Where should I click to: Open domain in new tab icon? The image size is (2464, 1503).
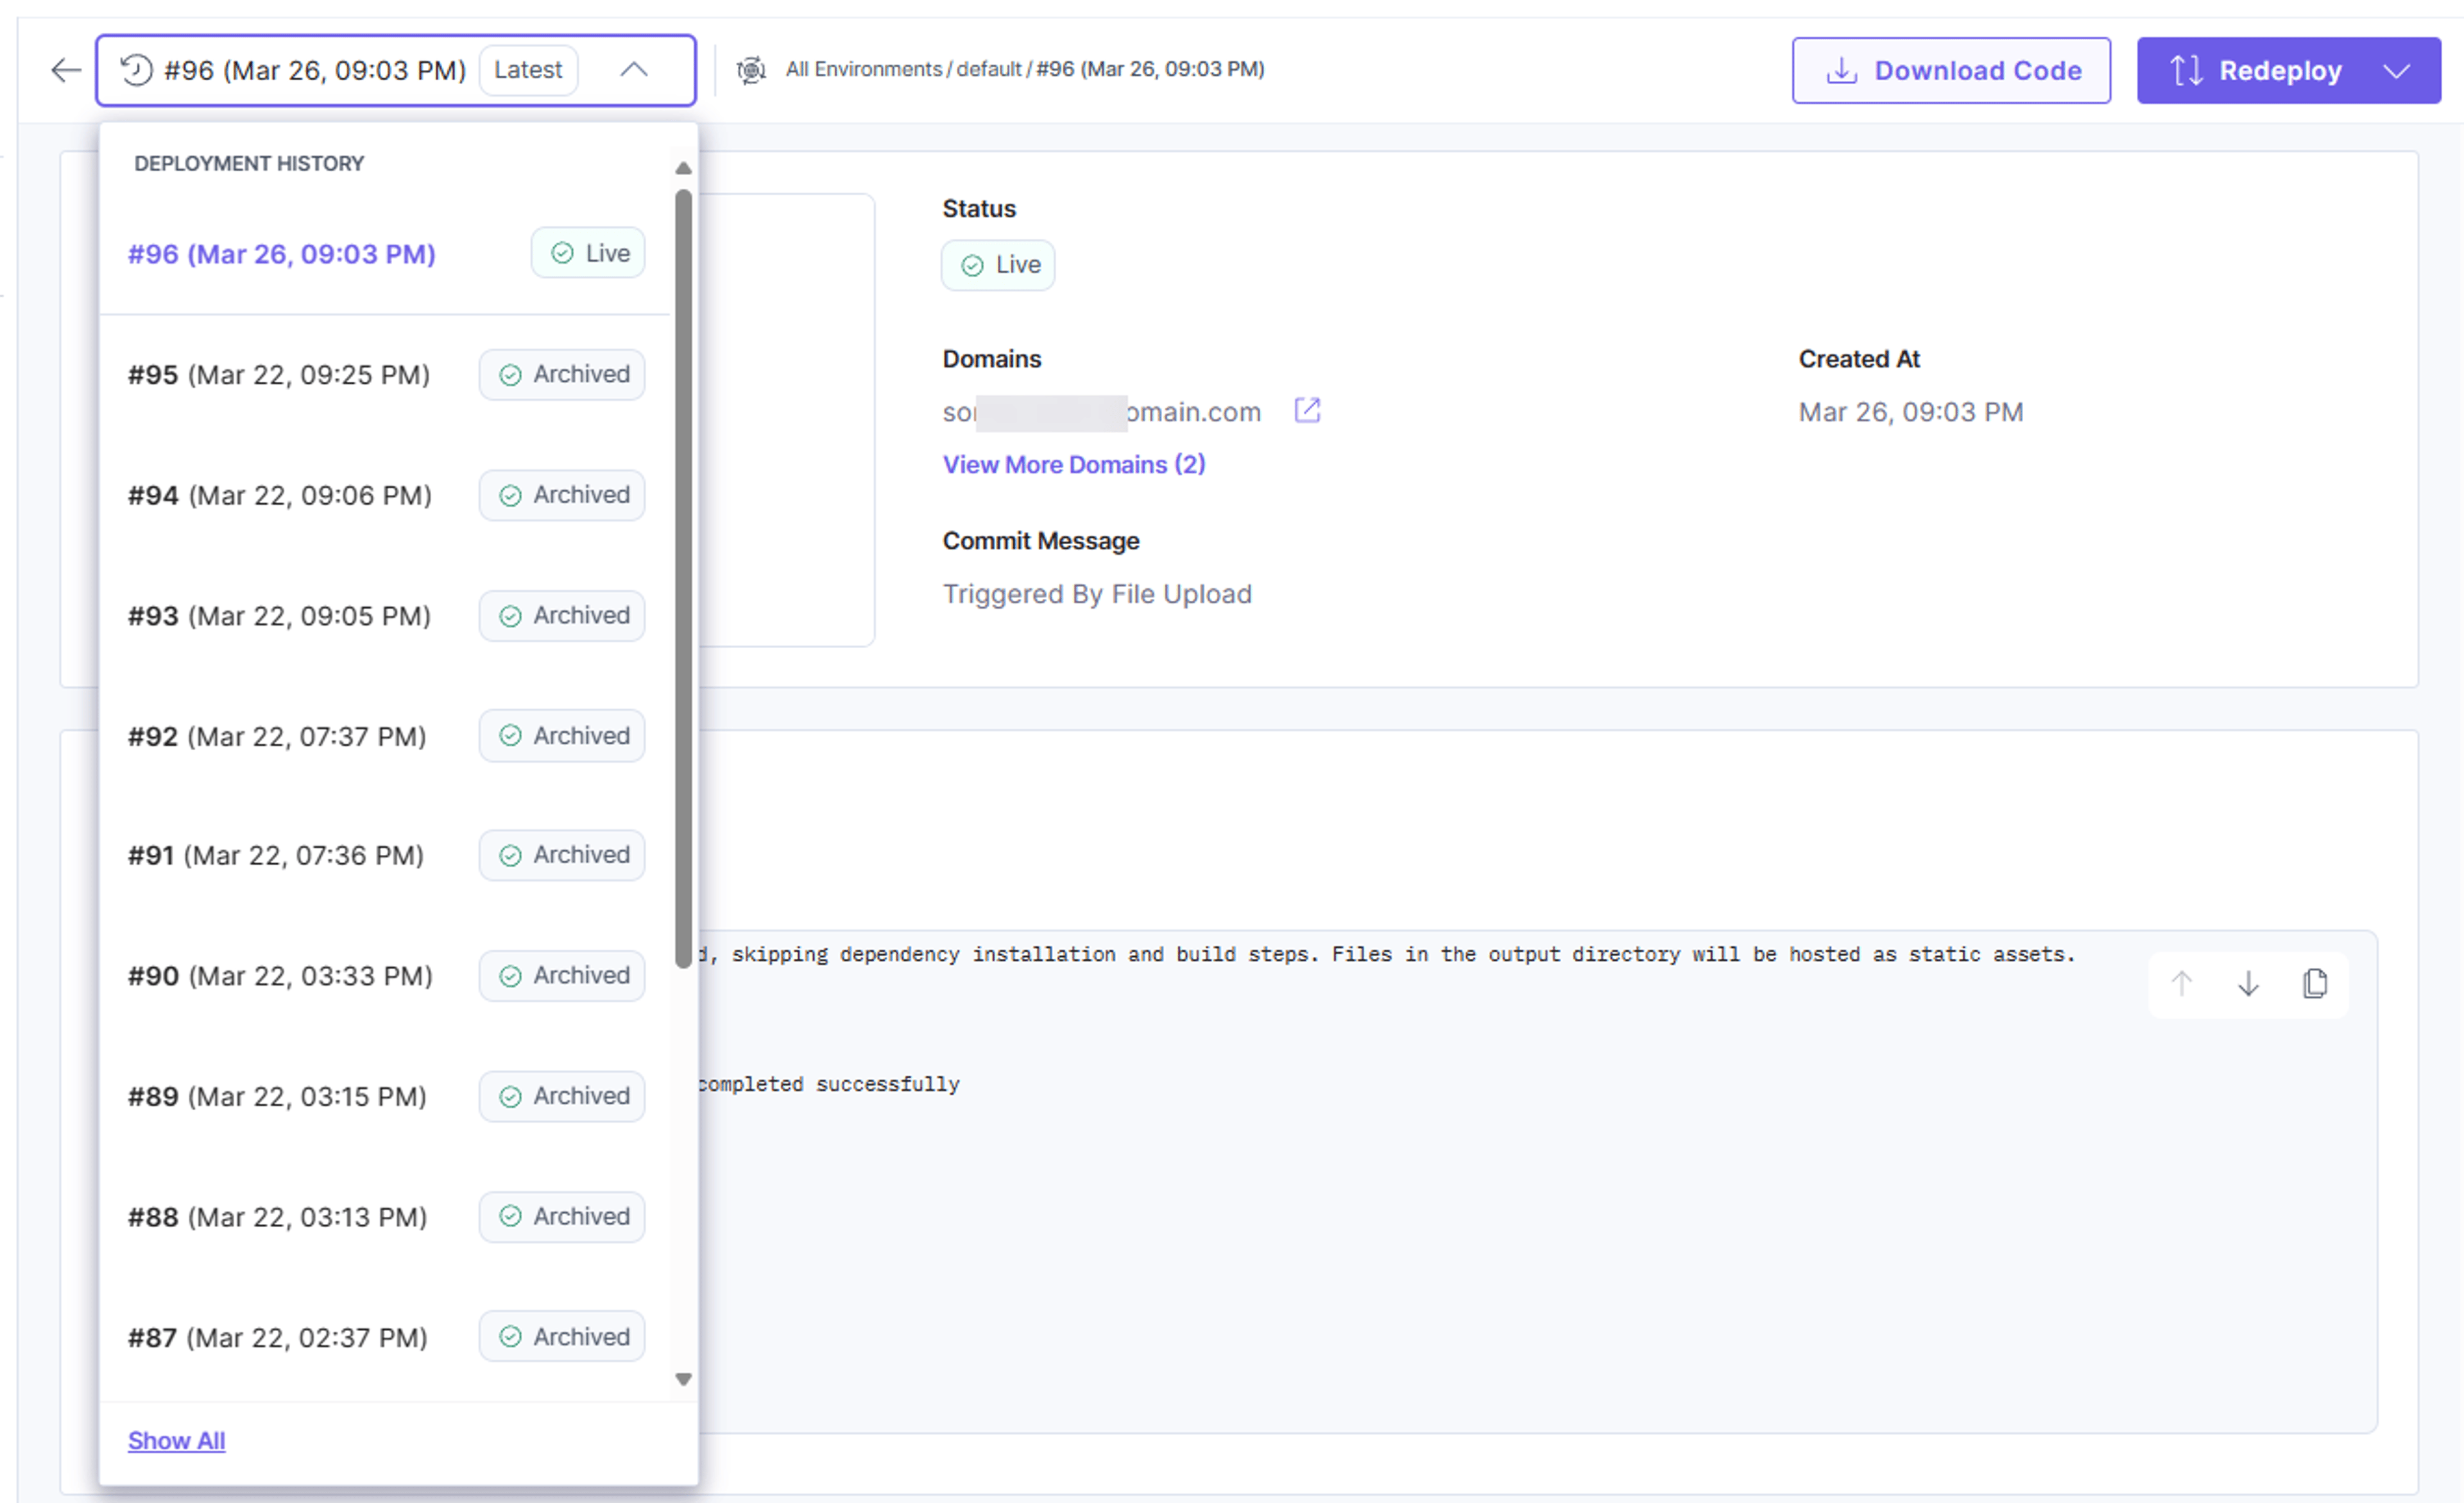[1307, 410]
